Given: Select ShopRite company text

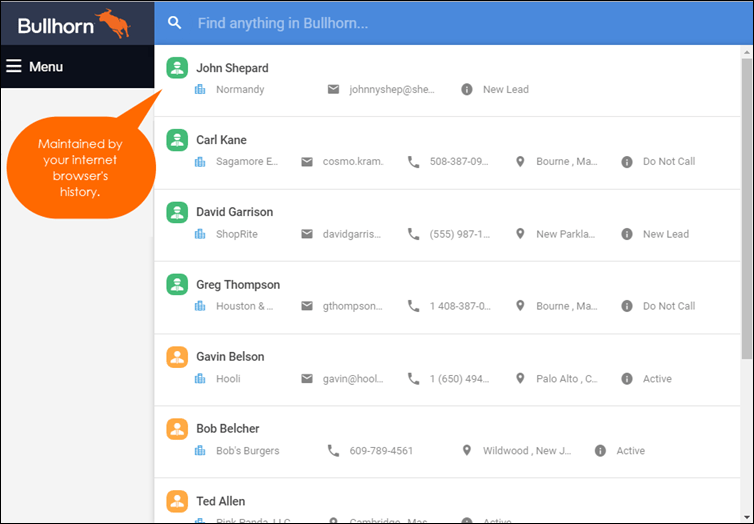Looking at the screenshot, I should pyautogui.click(x=237, y=234).
